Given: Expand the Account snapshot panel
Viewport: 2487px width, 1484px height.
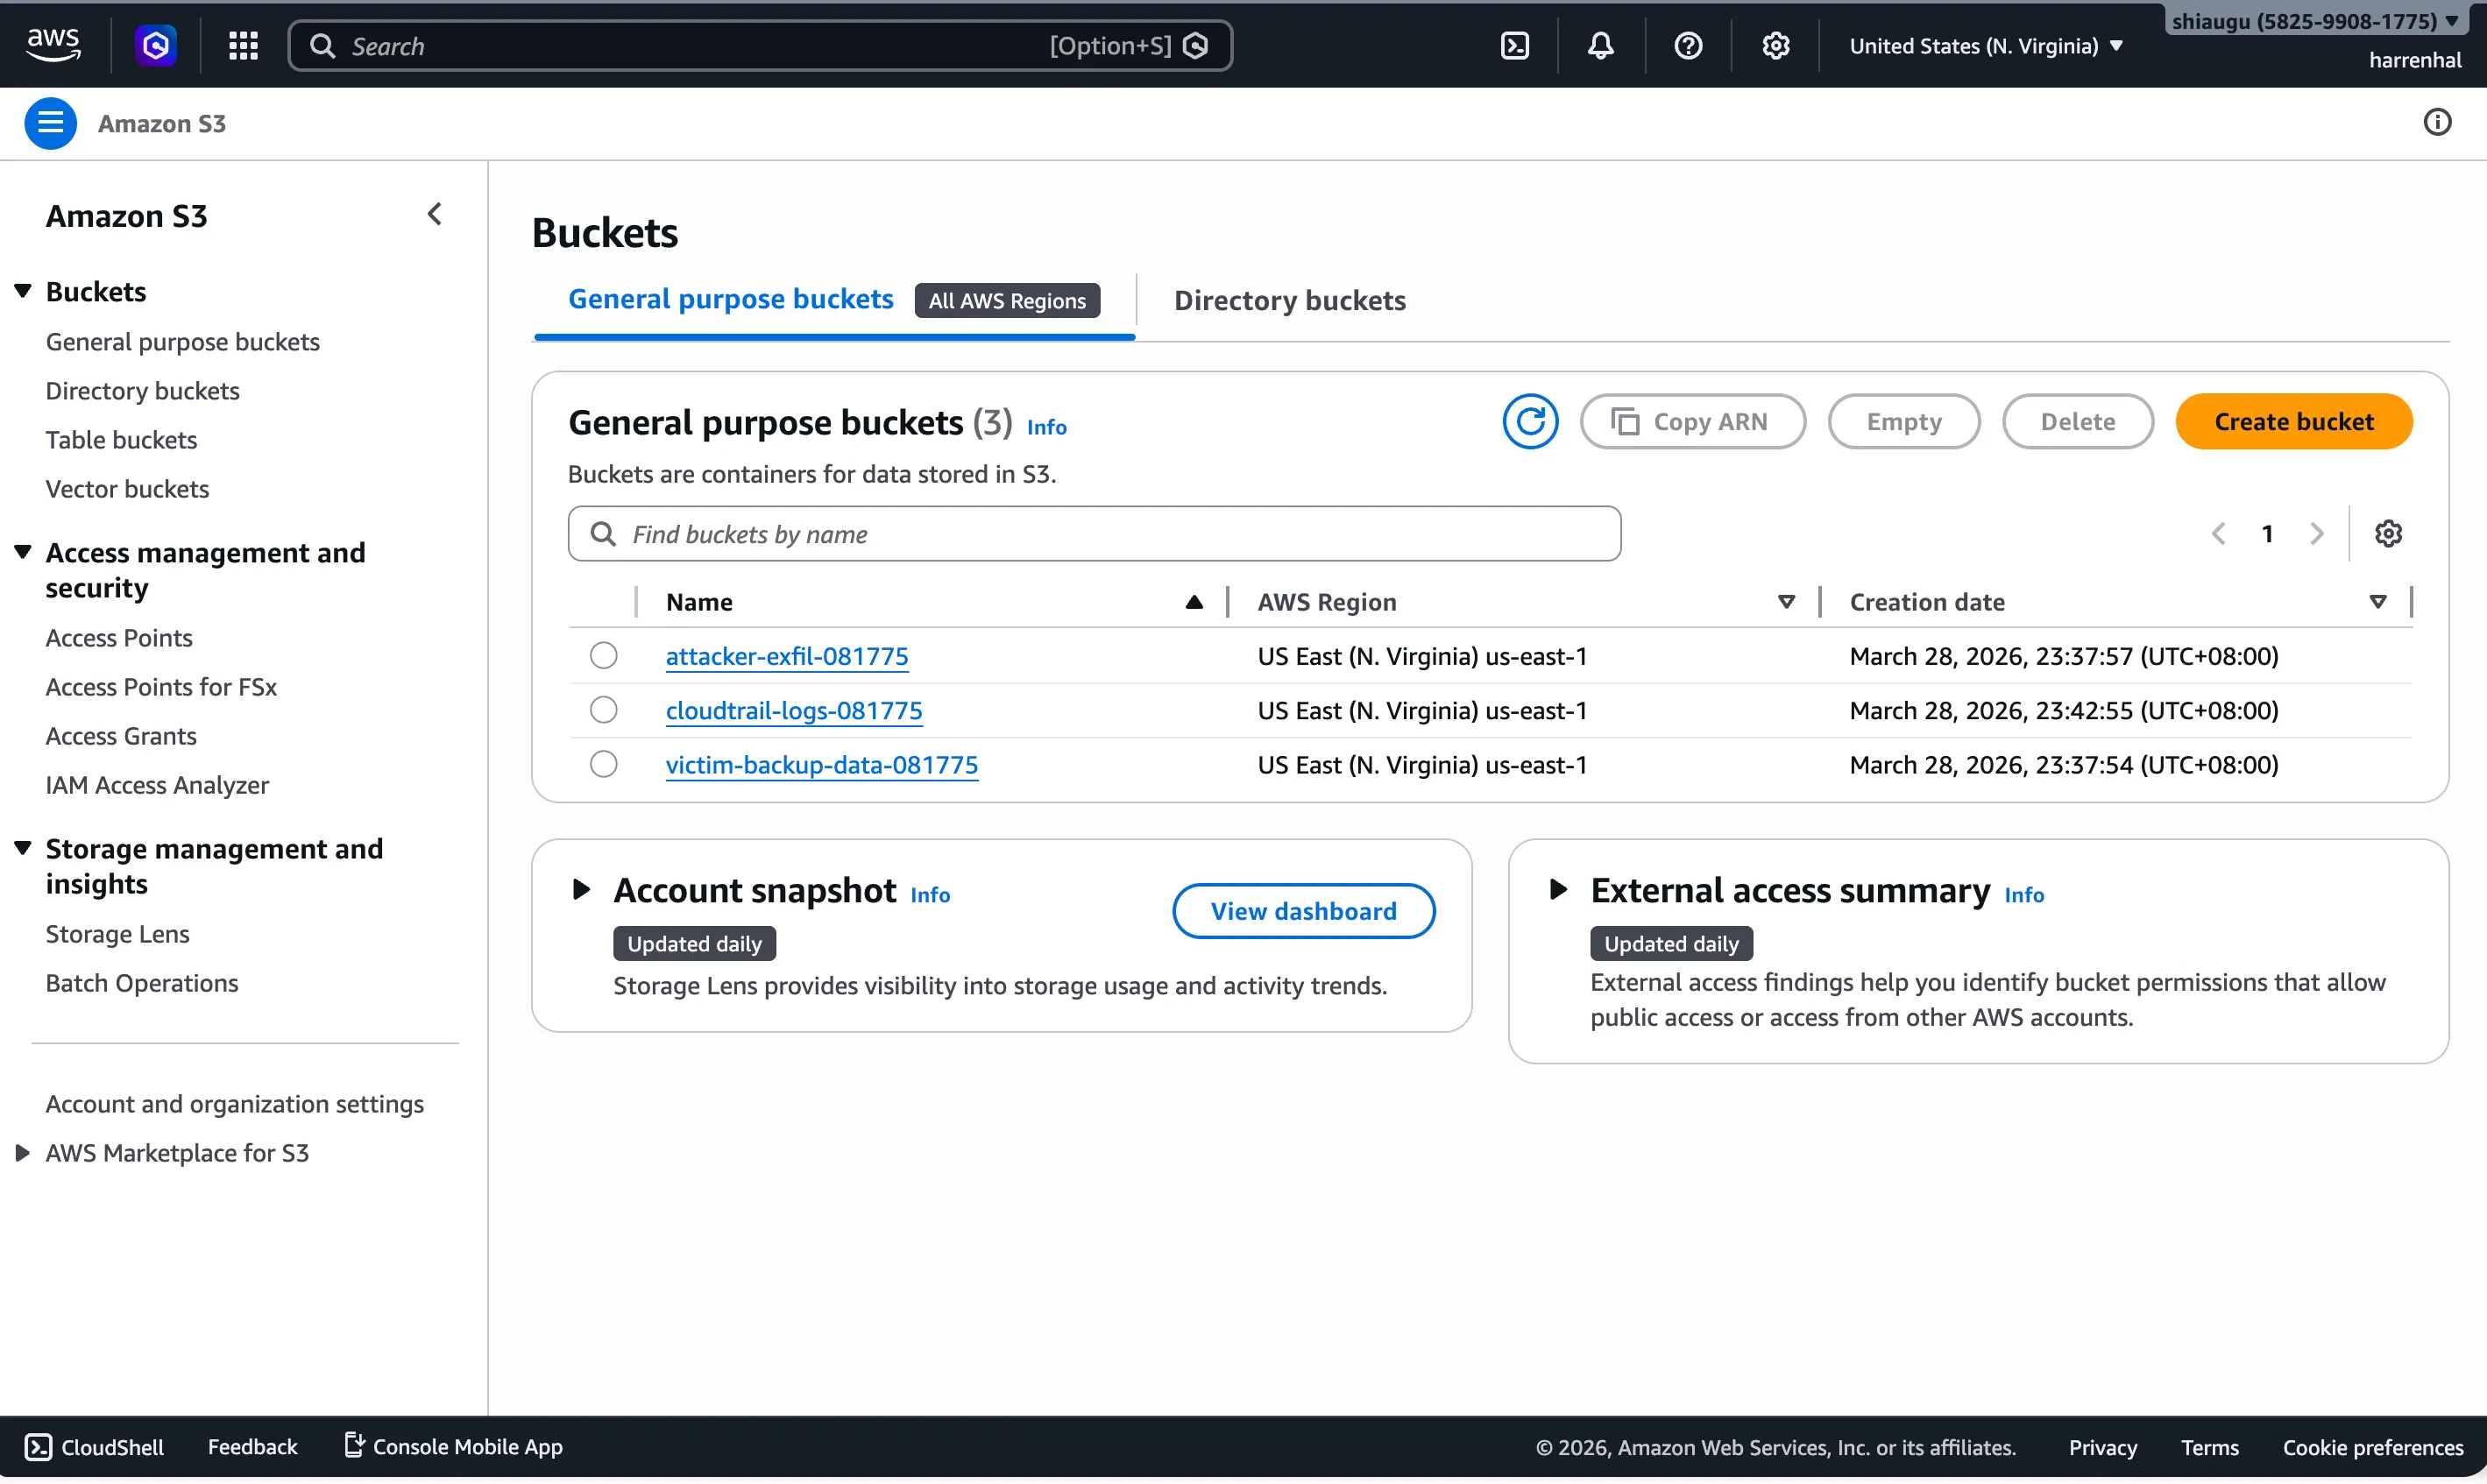Looking at the screenshot, I should coord(580,889).
